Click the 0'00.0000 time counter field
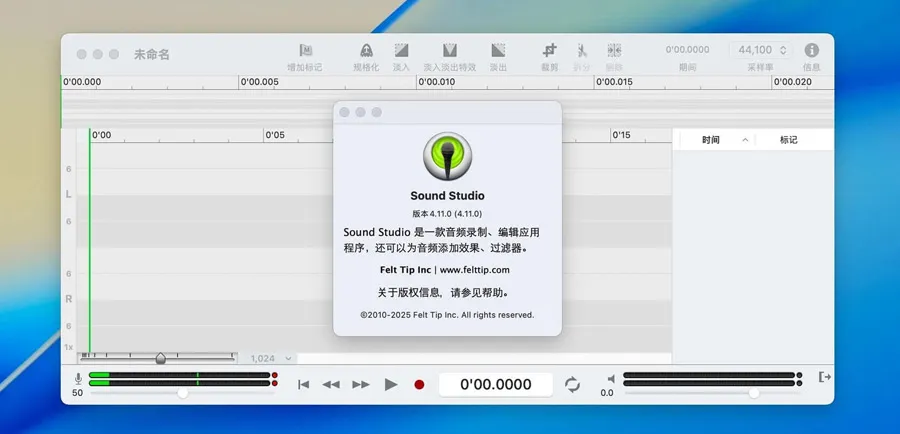 [x=494, y=384]
